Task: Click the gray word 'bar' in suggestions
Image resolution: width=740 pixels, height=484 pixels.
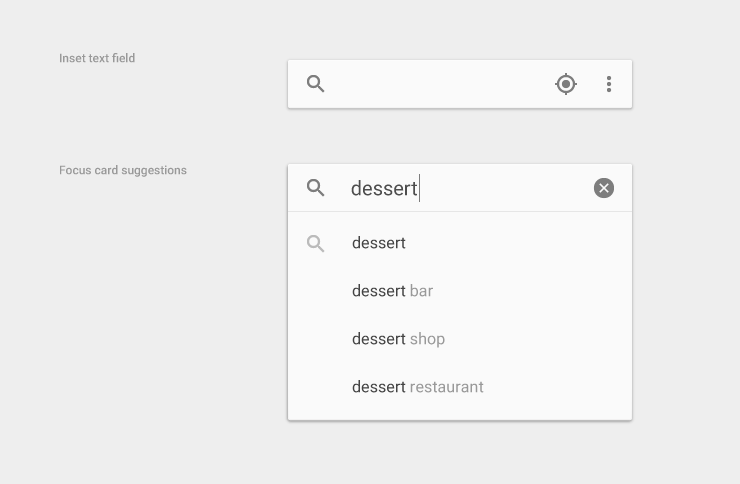Action: coord(422,291)
